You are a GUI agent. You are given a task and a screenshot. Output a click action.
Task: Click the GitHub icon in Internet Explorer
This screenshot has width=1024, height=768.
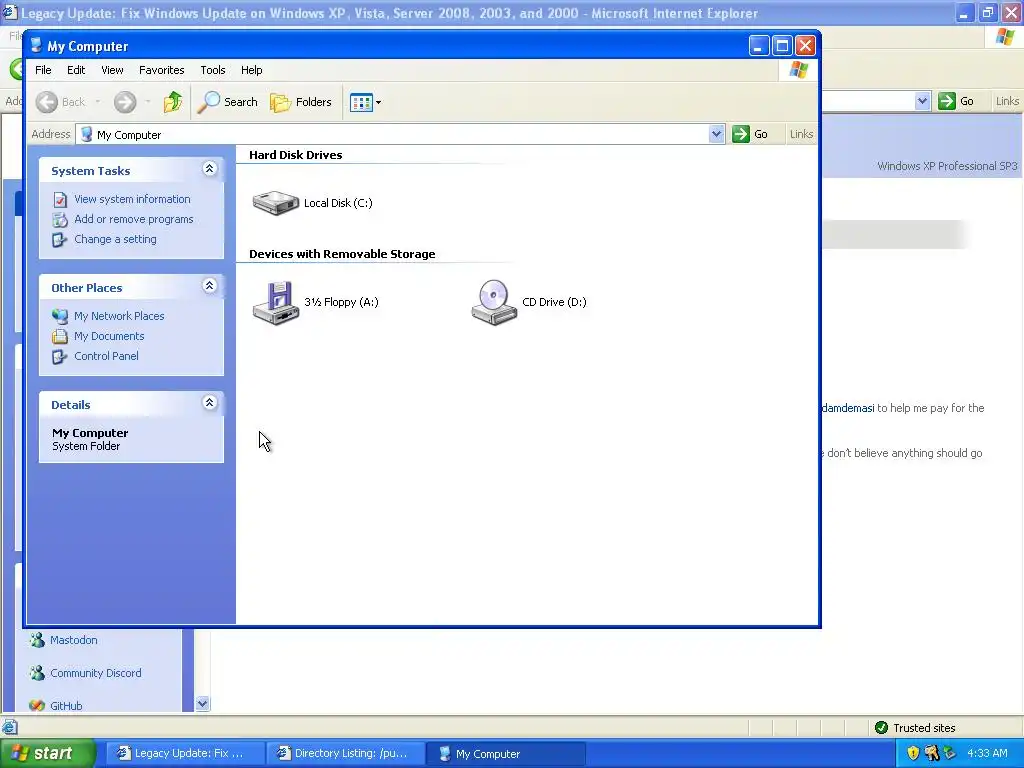pyautogui.click(x=37, y=705)
